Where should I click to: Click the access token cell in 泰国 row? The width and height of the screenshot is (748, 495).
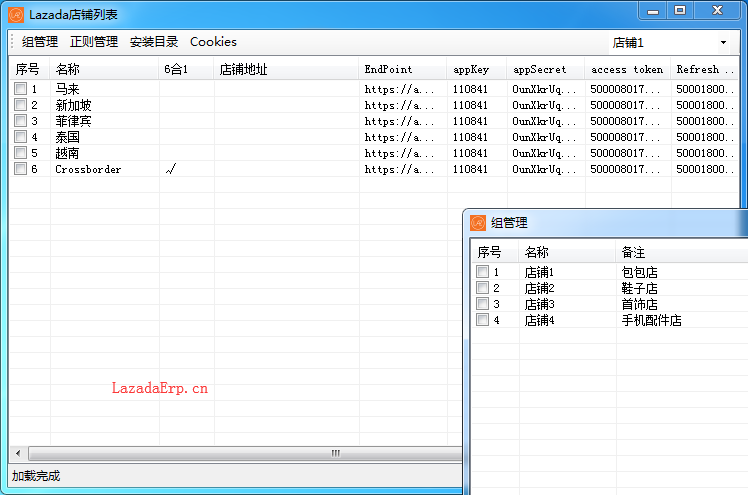[x=625, y=137]
